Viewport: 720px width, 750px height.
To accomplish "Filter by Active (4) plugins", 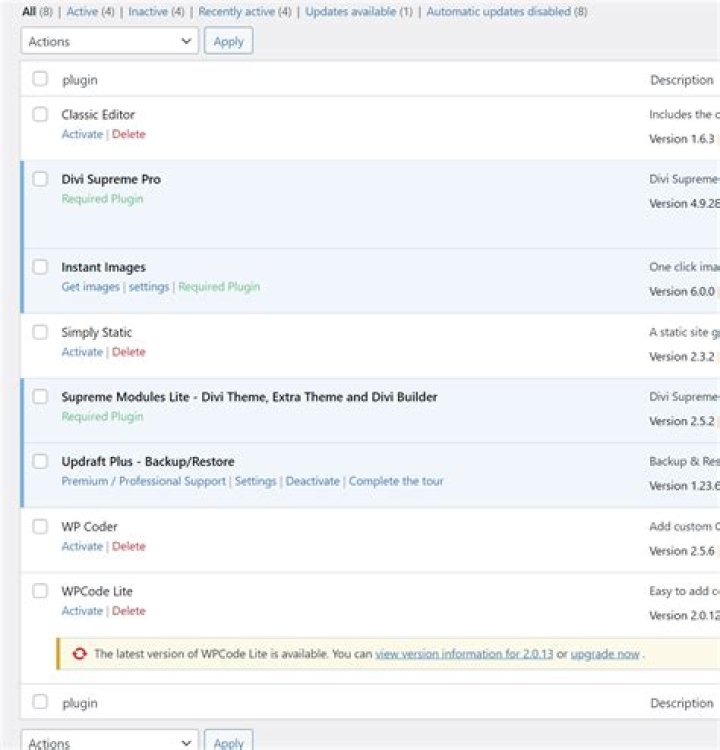I will point(90,11).
